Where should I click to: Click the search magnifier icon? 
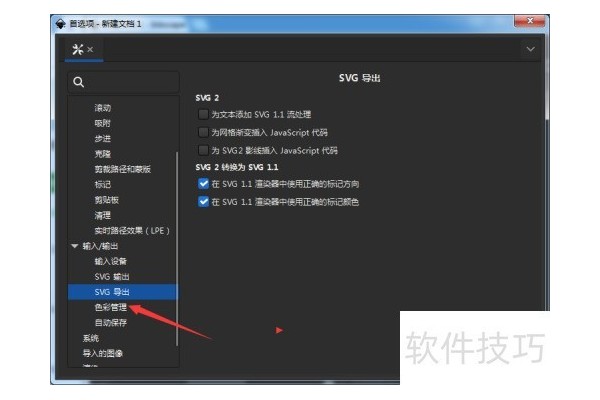tap(78, 82)
